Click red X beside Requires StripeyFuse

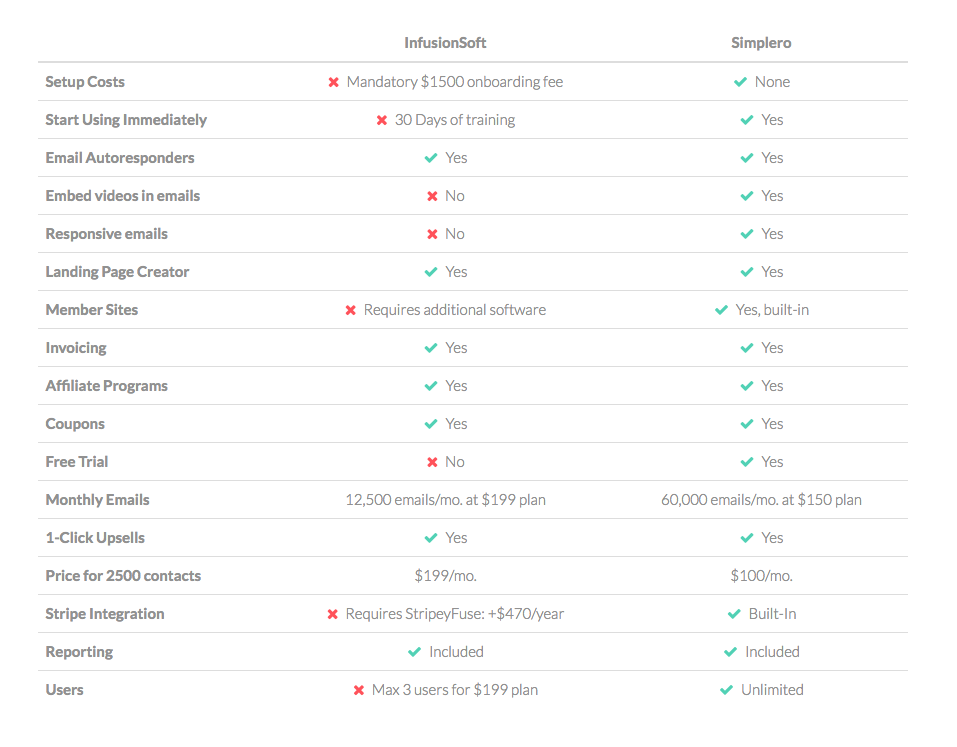333,614
